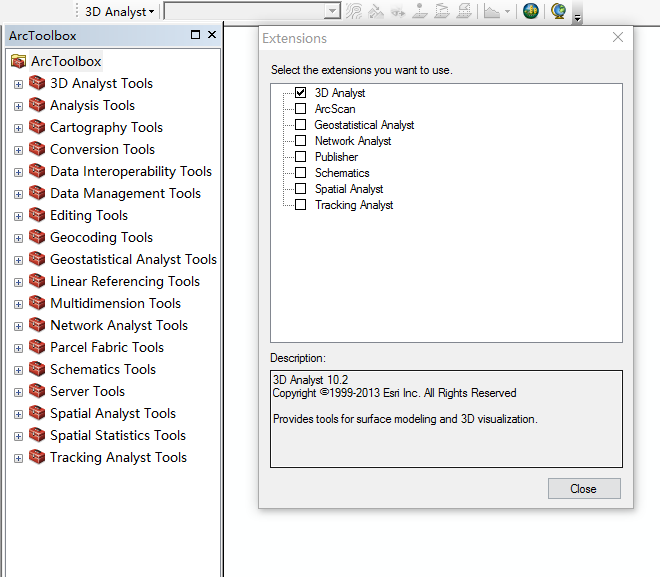
Task: Select the 'Conversion Tools' tree label
Action: (102, 149)
